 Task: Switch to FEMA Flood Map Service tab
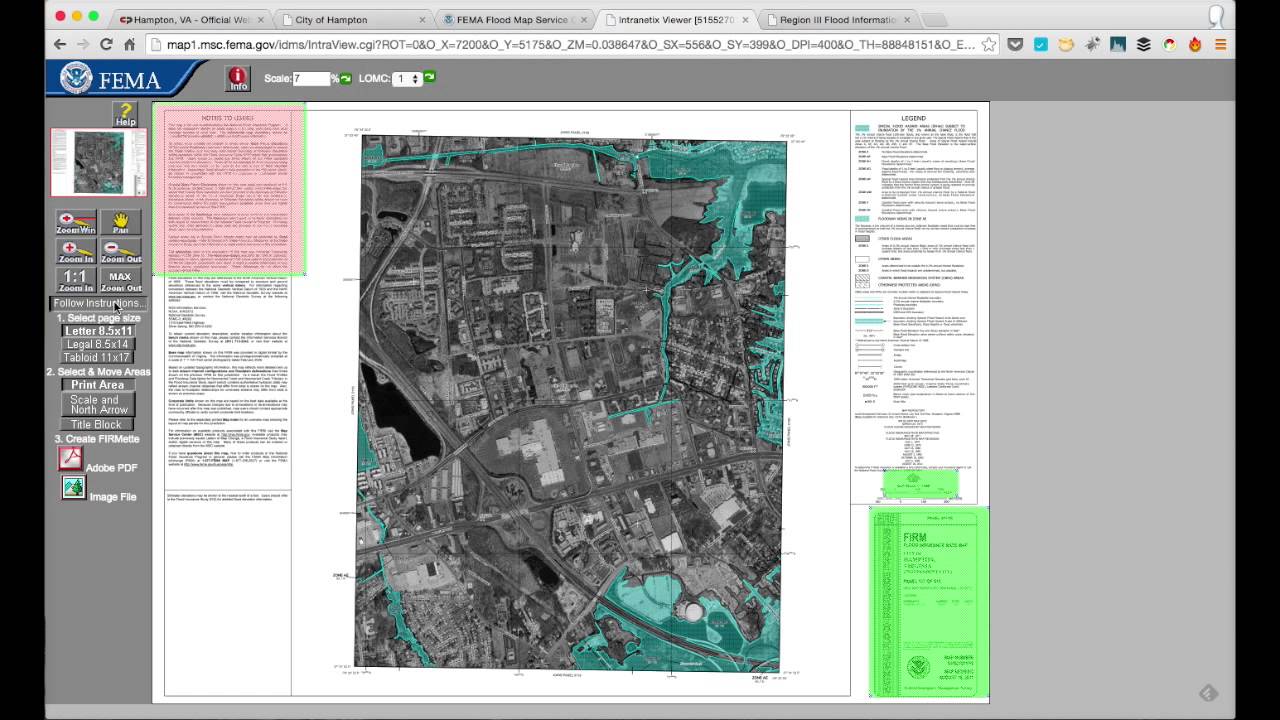pyautogui.click(x=513, y=19)
